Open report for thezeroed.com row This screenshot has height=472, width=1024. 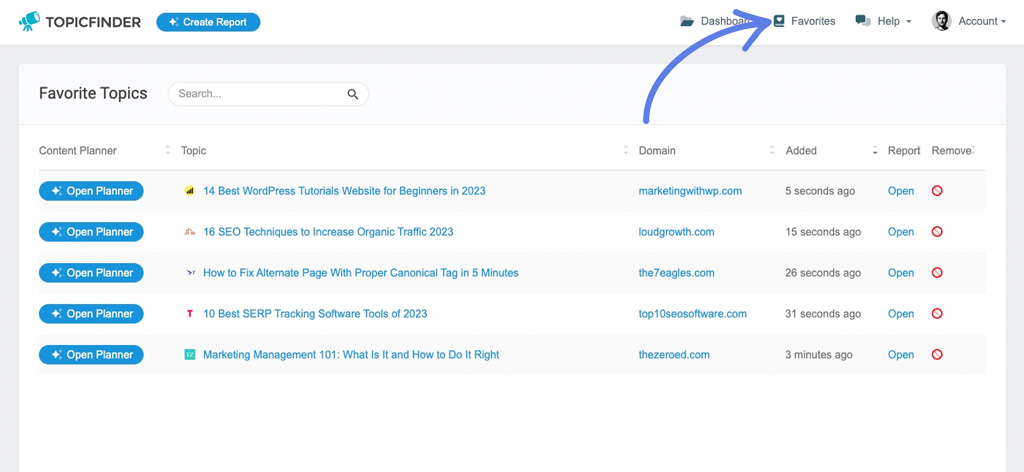coord(901,354)
